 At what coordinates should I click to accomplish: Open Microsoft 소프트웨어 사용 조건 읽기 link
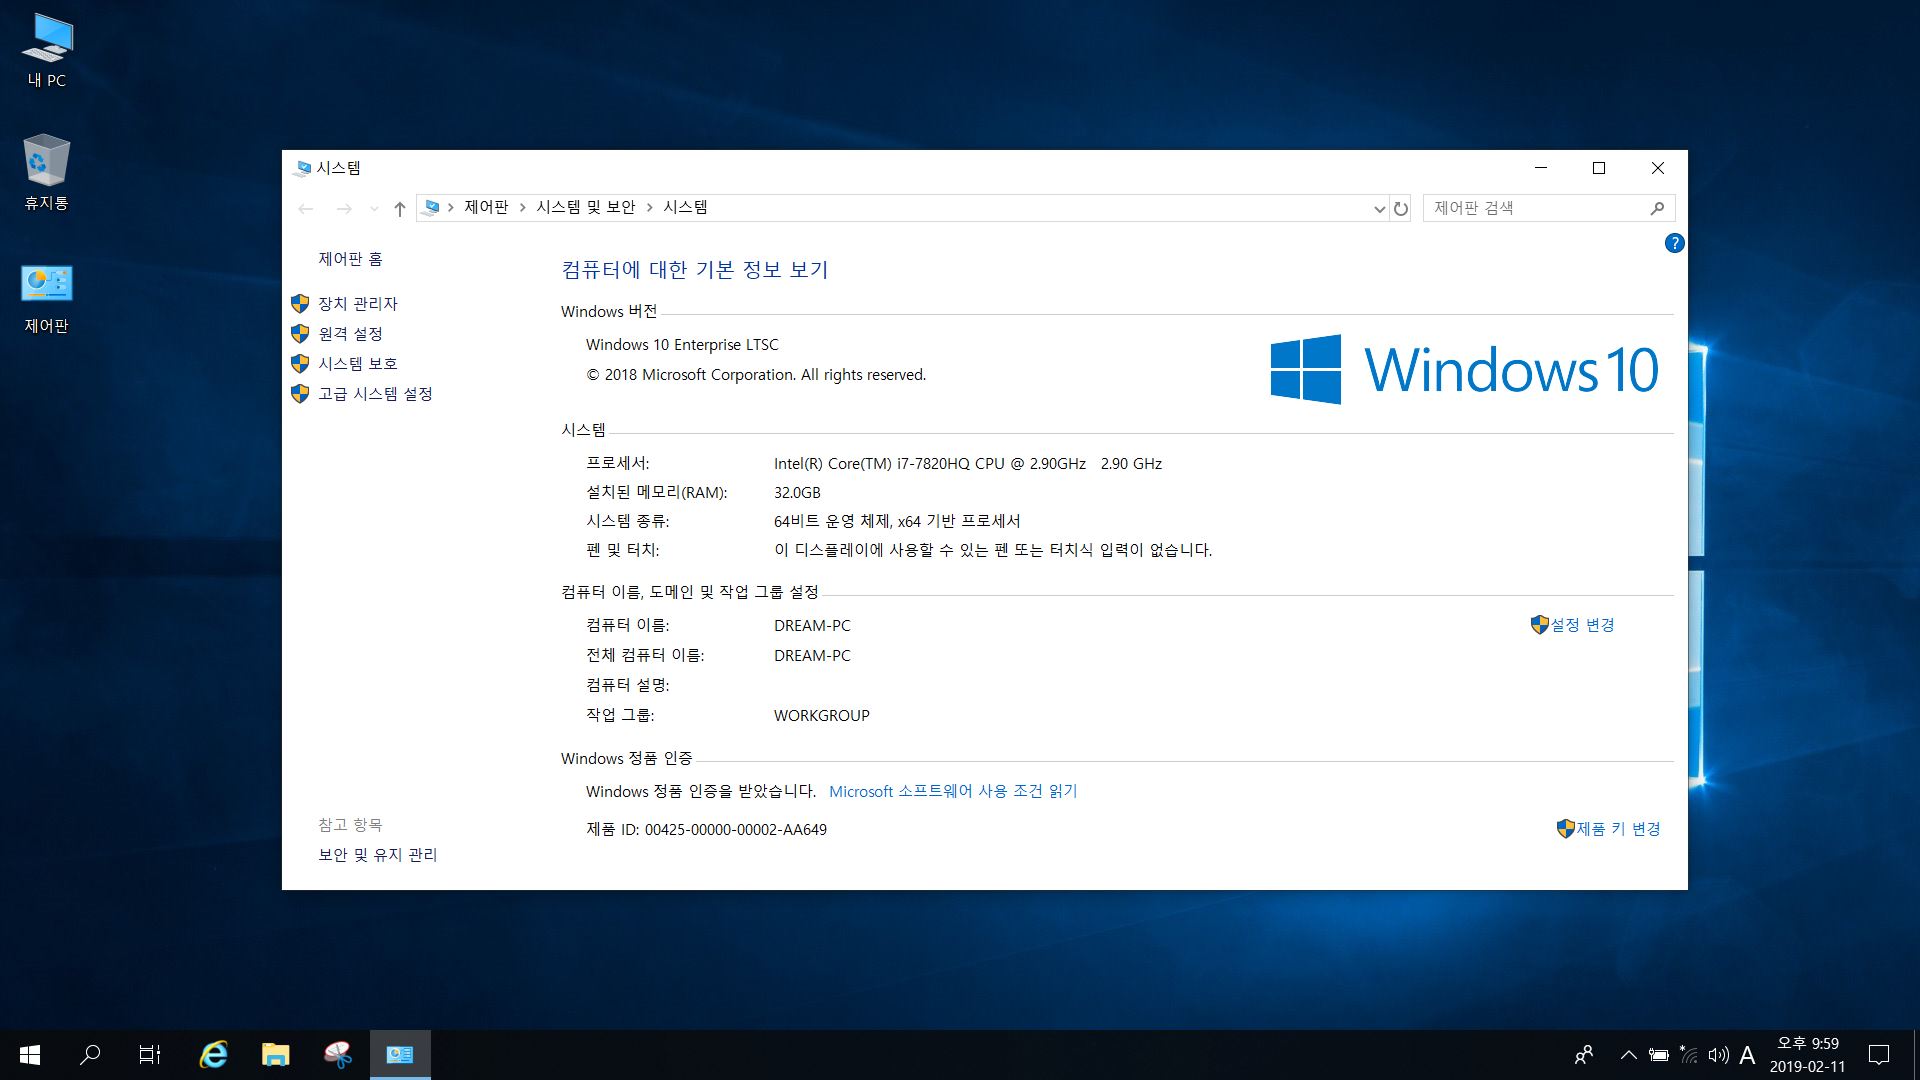[953, 791]
